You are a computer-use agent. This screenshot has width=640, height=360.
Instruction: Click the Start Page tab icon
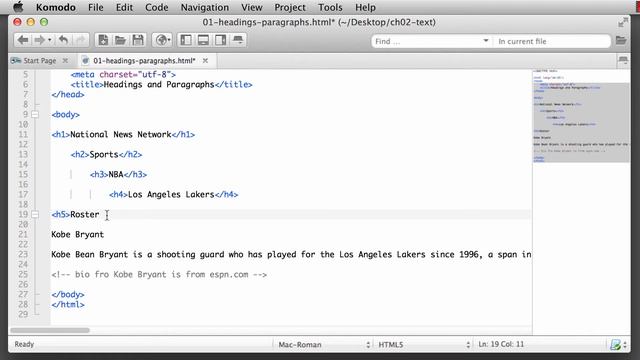click(x=16, y=60)
